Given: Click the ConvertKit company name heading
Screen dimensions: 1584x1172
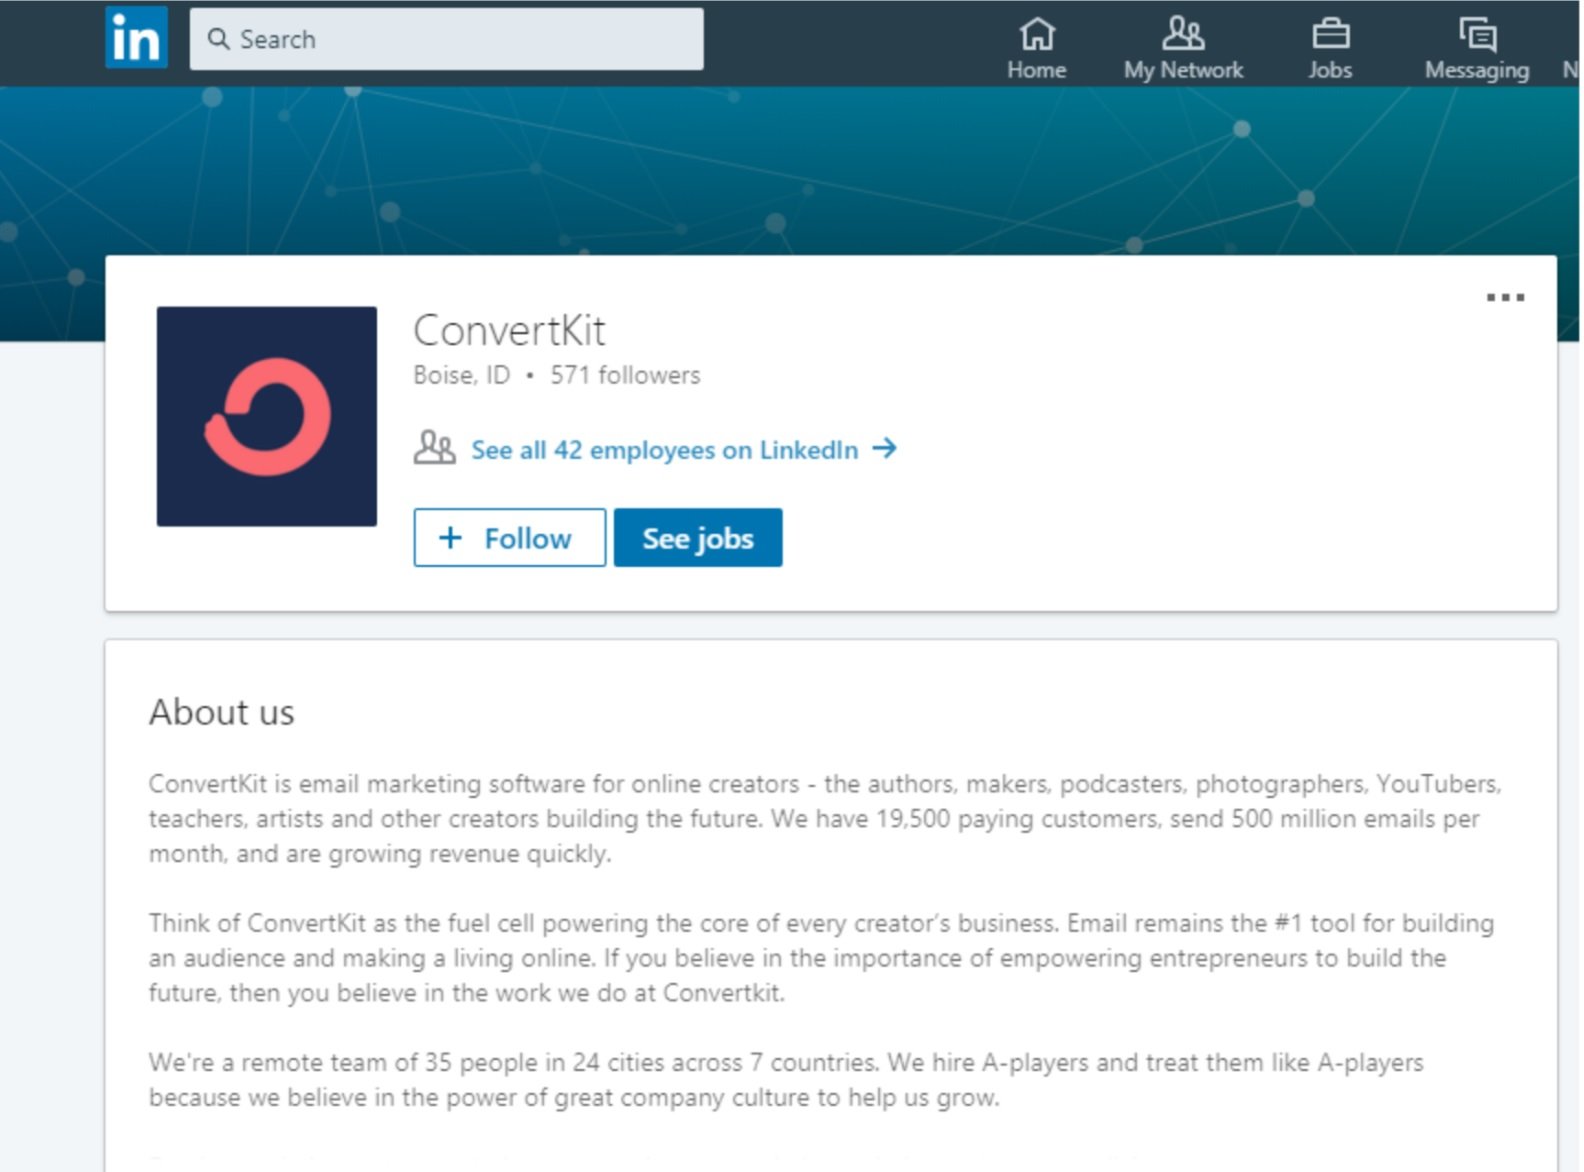Looking at the screenshot, I should (x=509, y=330).
